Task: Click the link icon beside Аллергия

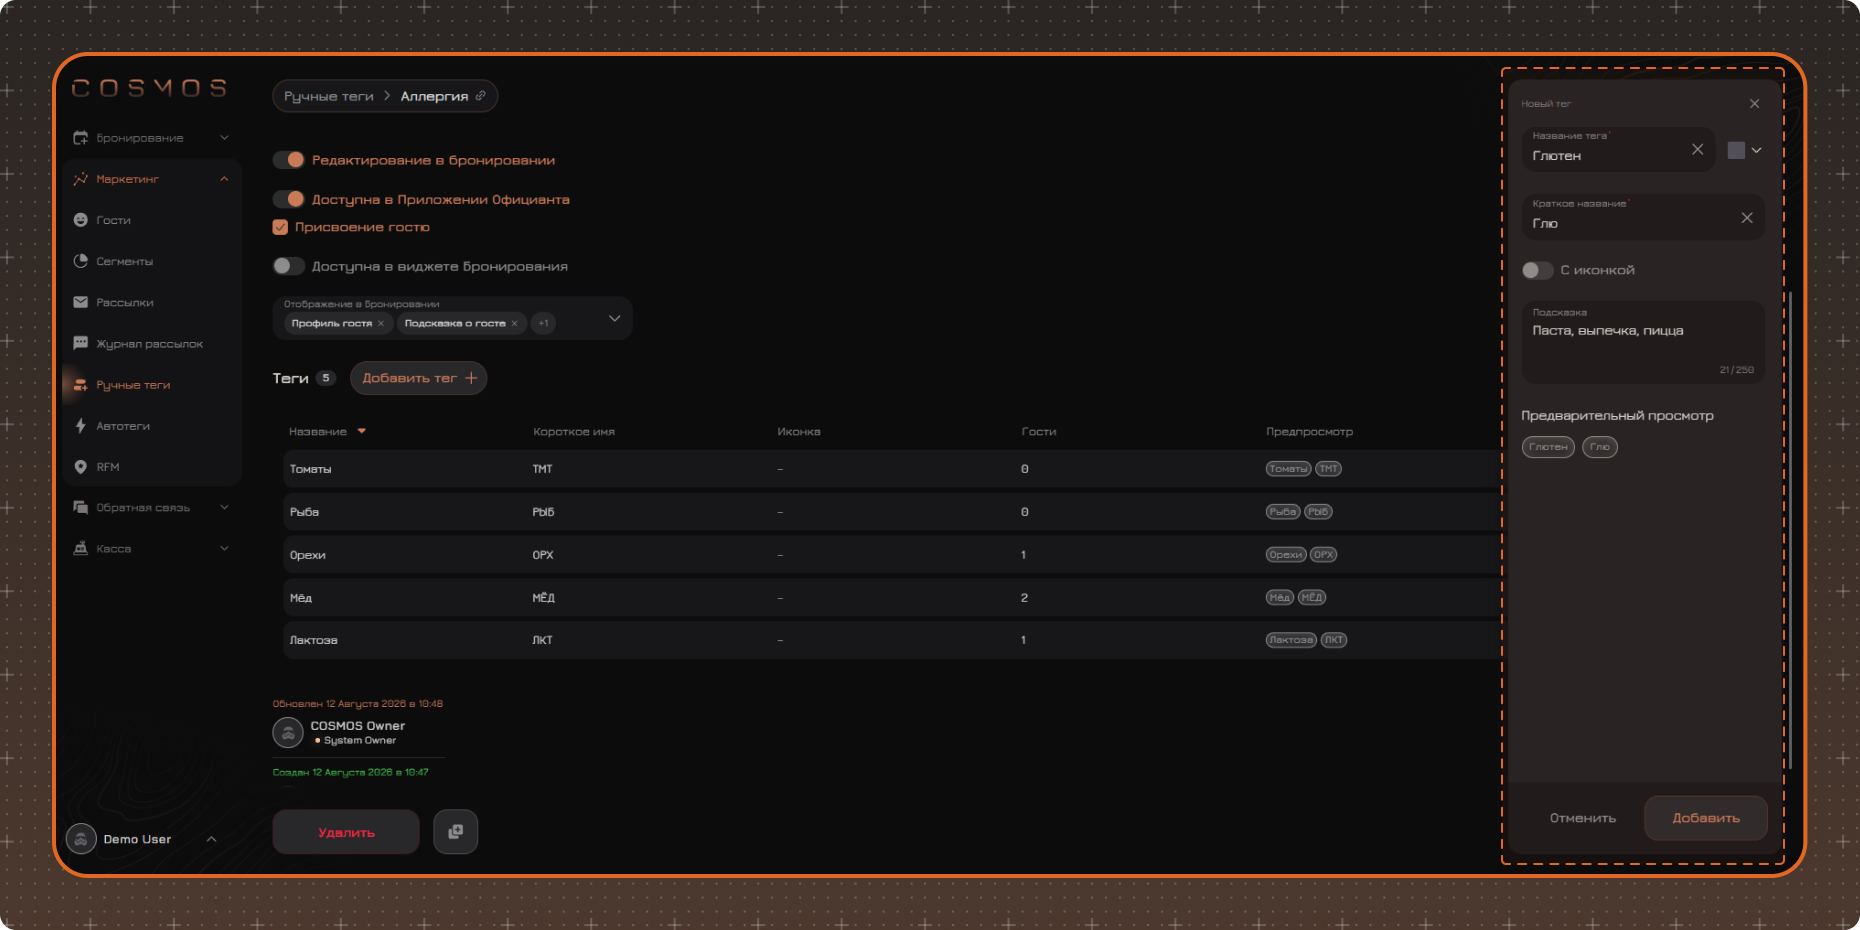Action: click(480, 96)
